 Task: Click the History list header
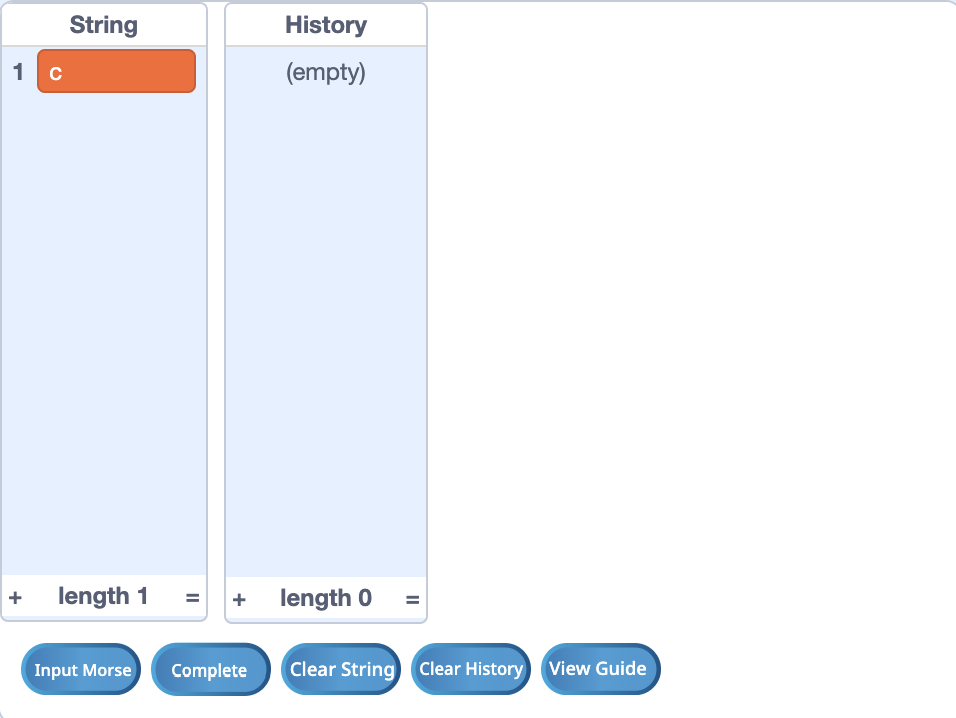coord(326,25)
